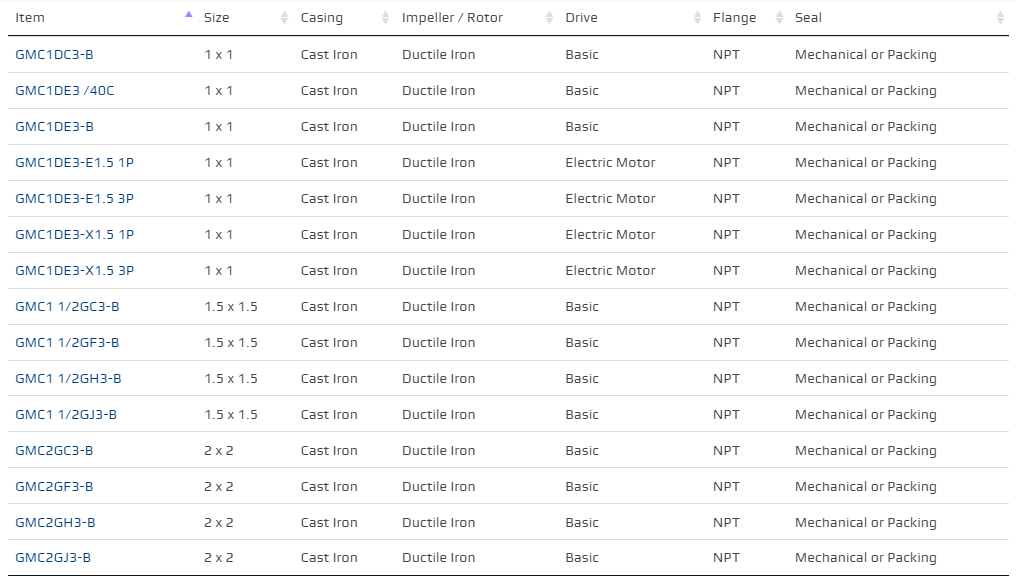Select the GMC2GH3-B item link

[x=55, y=523]
